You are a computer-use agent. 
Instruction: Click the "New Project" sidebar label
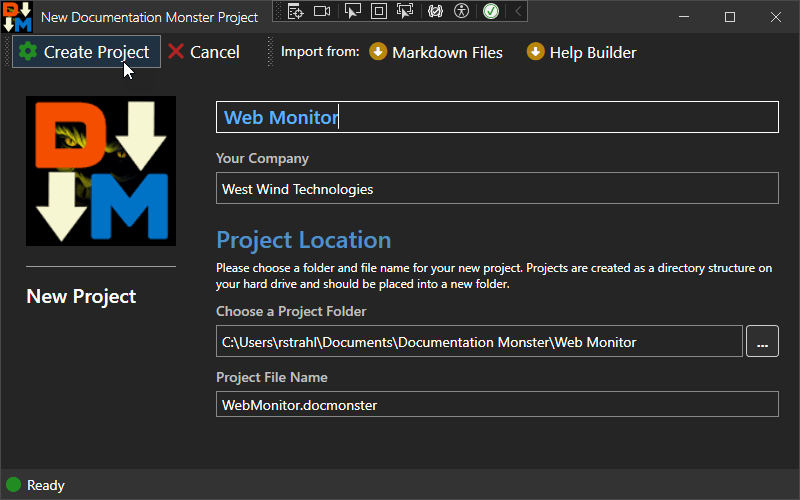(x=81, y=296)
